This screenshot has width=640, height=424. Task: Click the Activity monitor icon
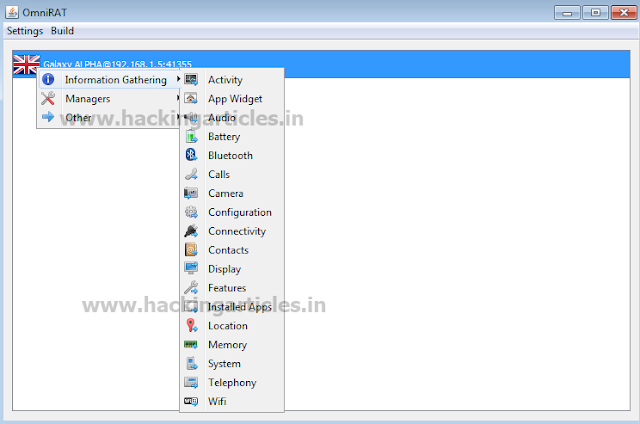(x=191, y=79)
